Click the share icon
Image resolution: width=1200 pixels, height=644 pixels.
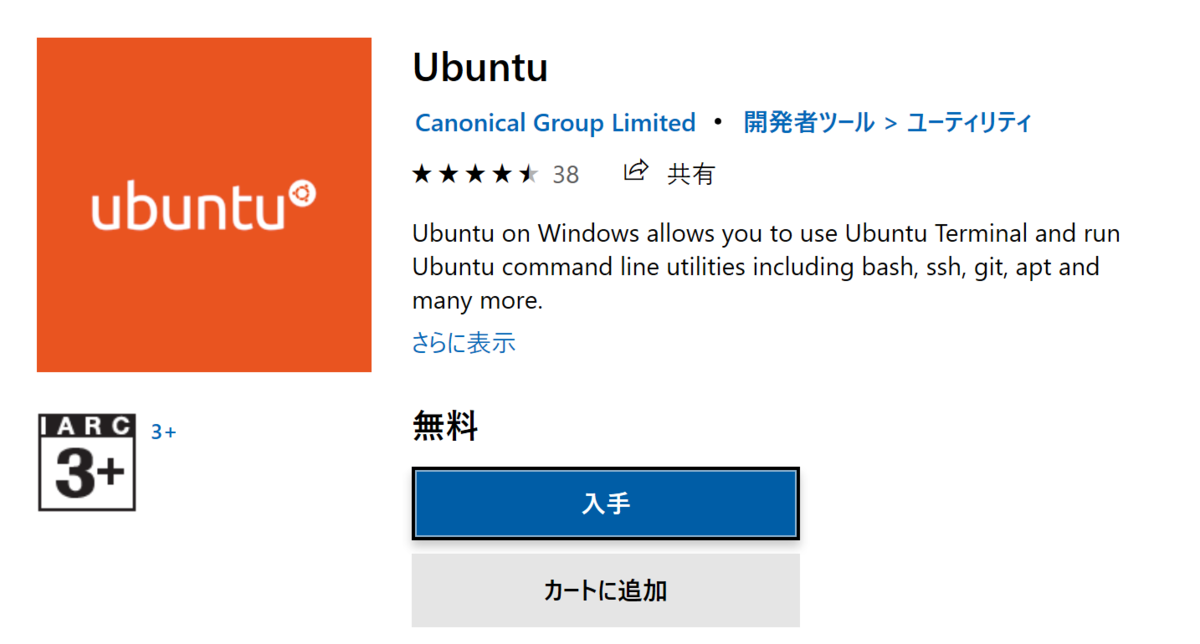pyautogui.click(x=636, y=172)
